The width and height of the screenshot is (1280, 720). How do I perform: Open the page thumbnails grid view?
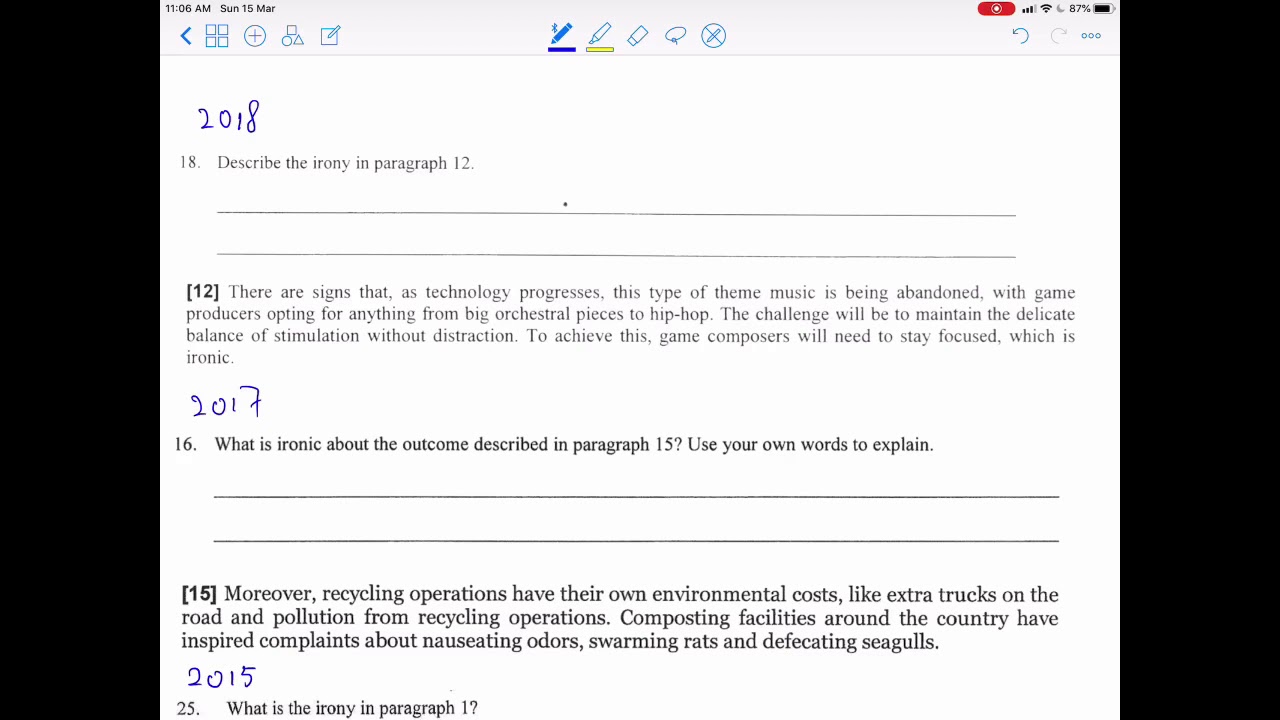point(217,36)
